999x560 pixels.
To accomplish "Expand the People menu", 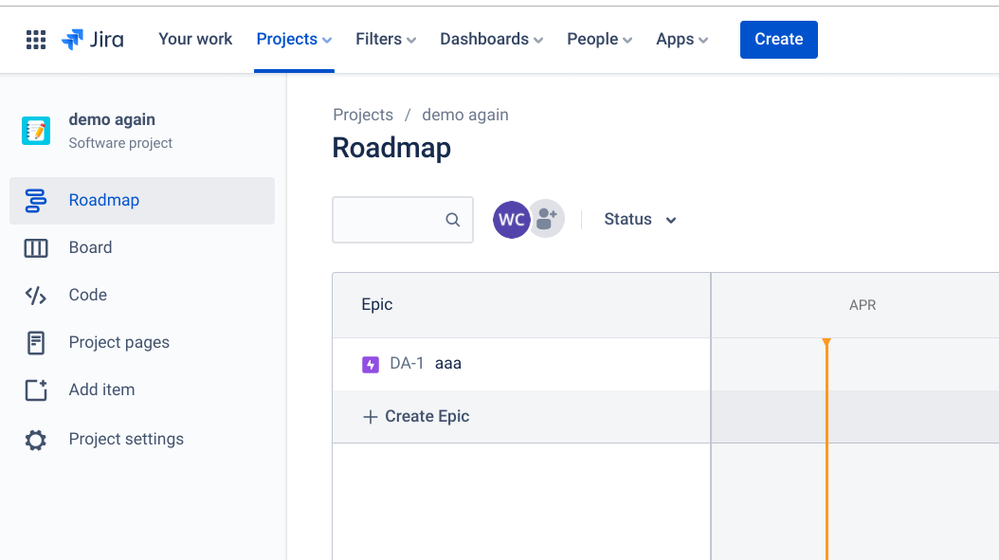I will point(599,39).
